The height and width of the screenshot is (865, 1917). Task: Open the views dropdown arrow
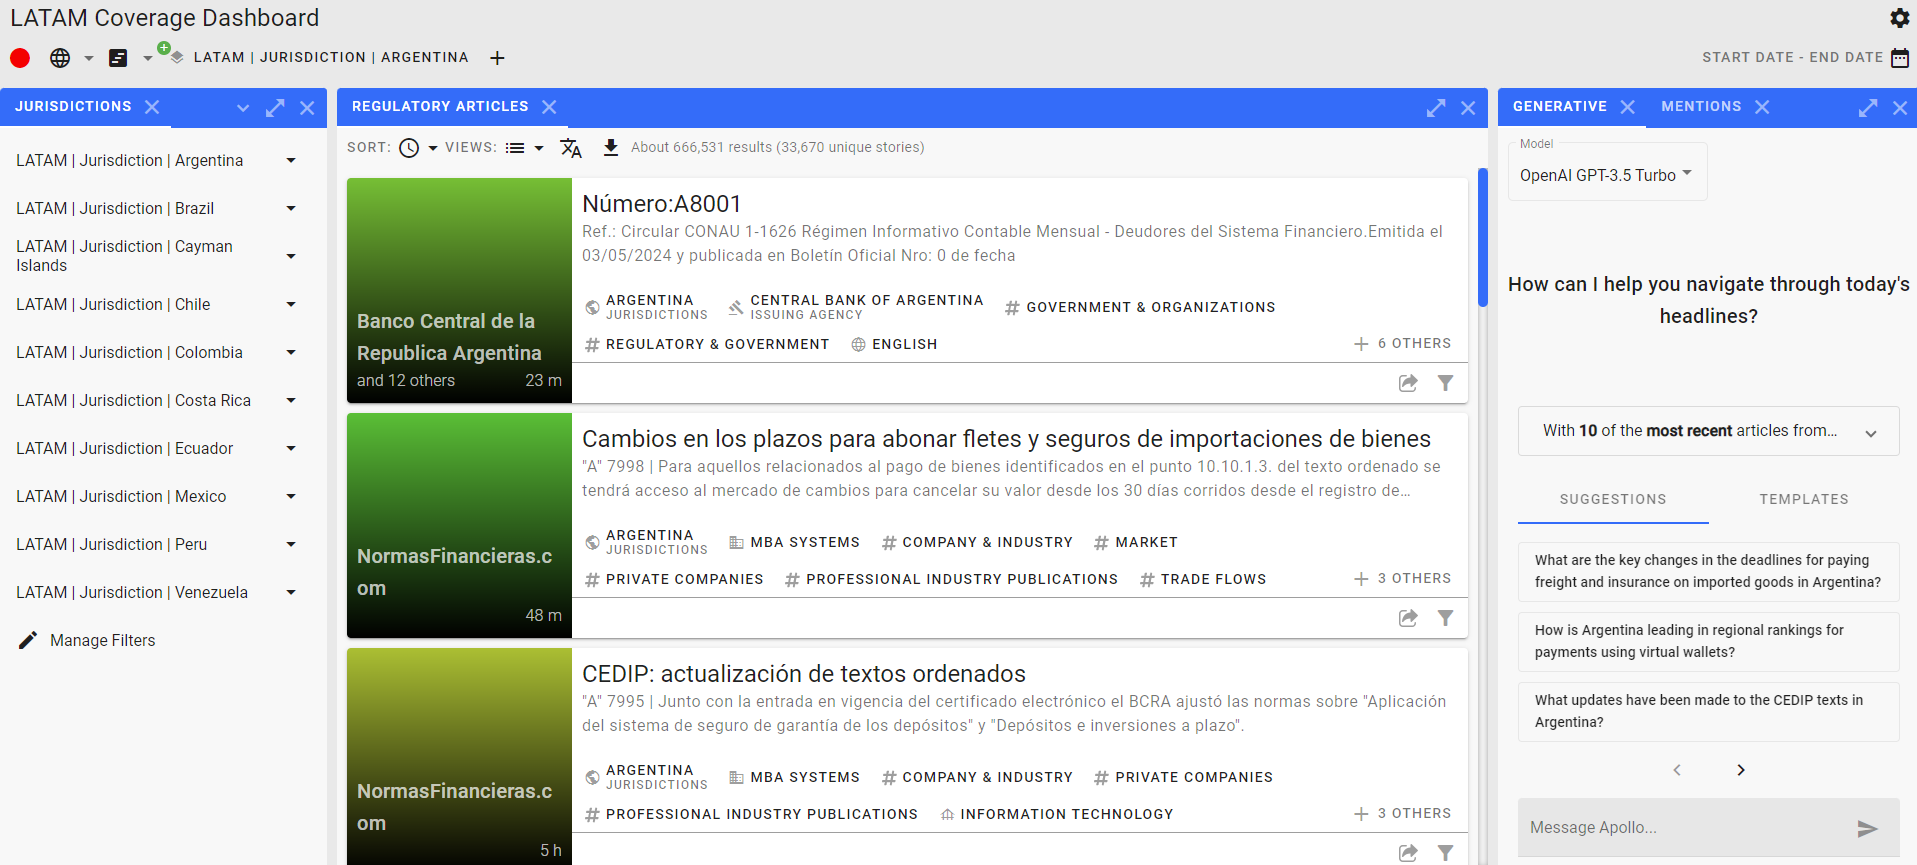click(x=539, y=148)
